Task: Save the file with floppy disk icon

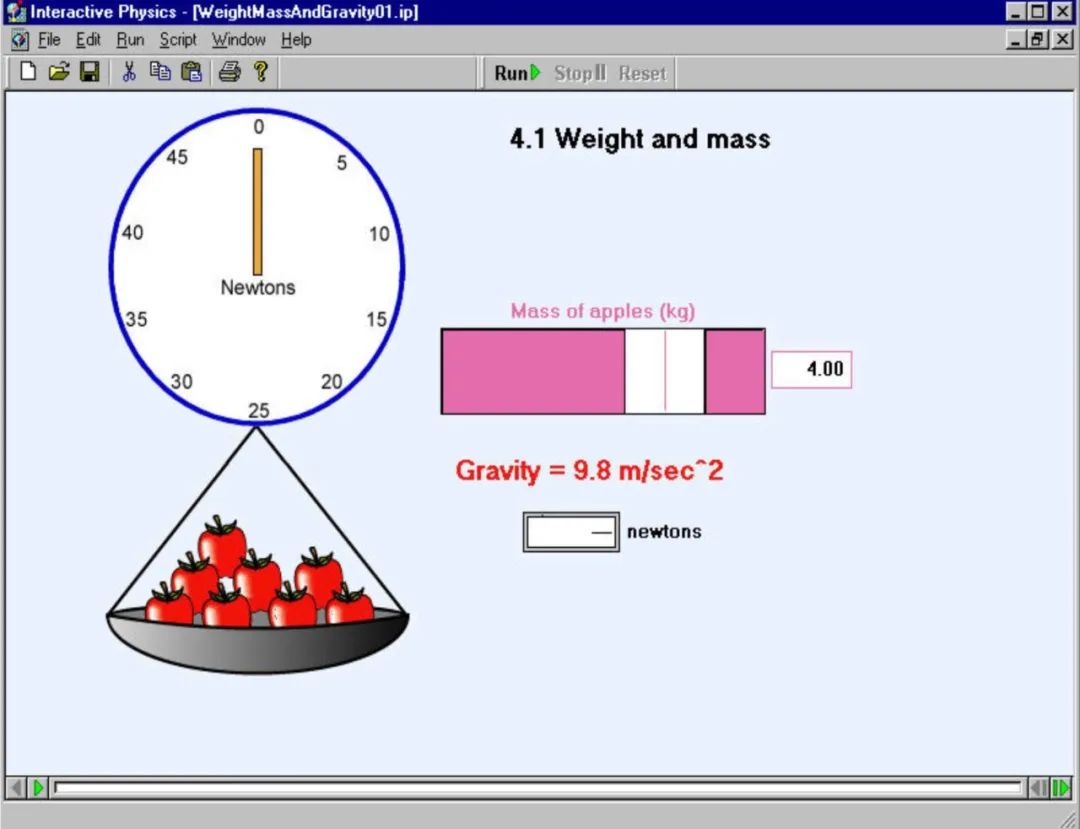Action: pos(90,72)
